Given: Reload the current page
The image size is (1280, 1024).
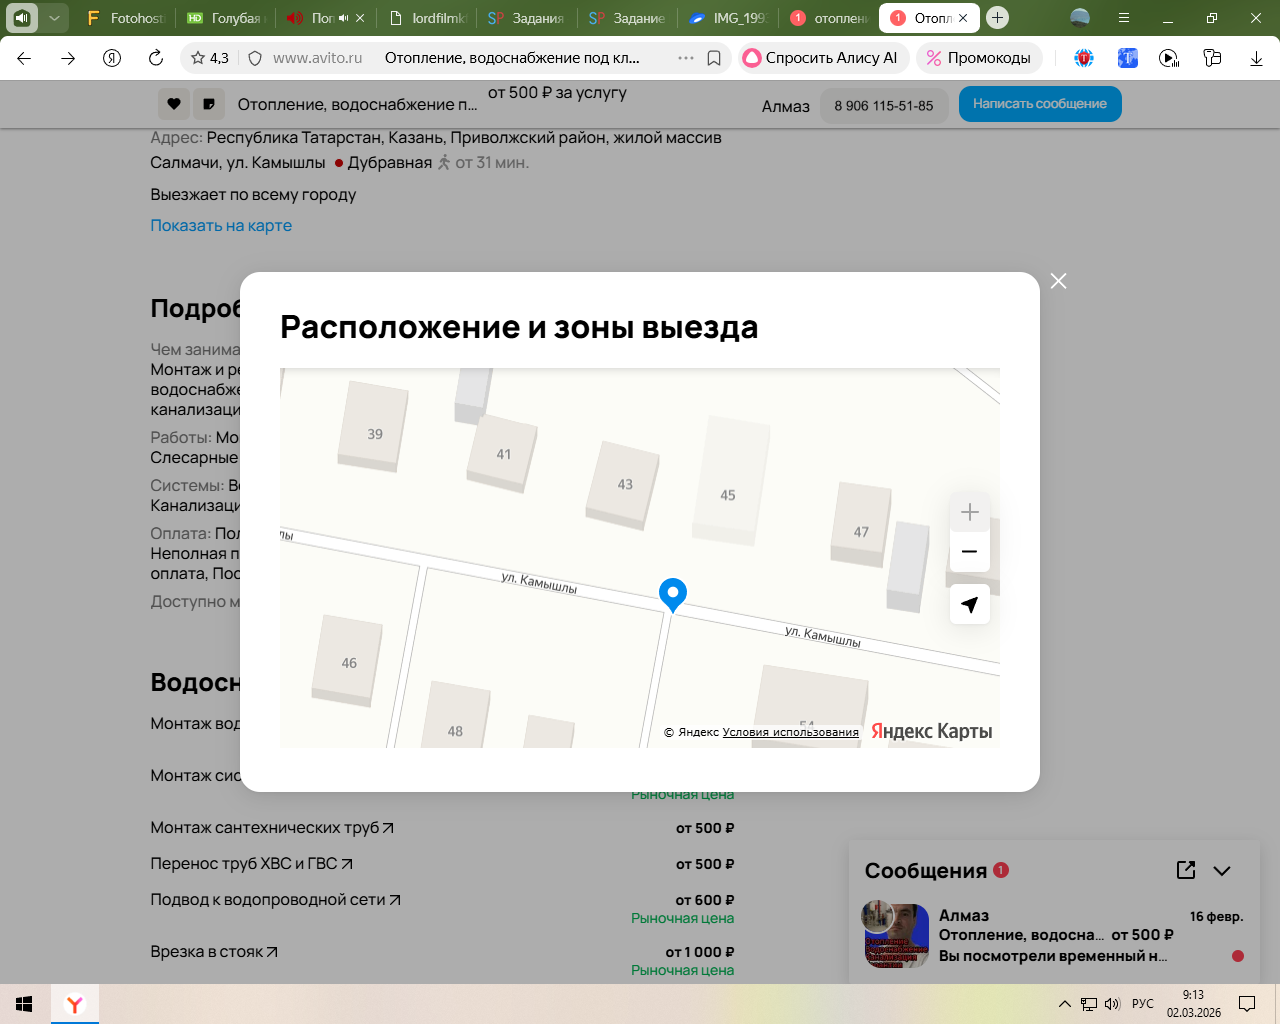Looking at the screenshot, I should point(156,58).
